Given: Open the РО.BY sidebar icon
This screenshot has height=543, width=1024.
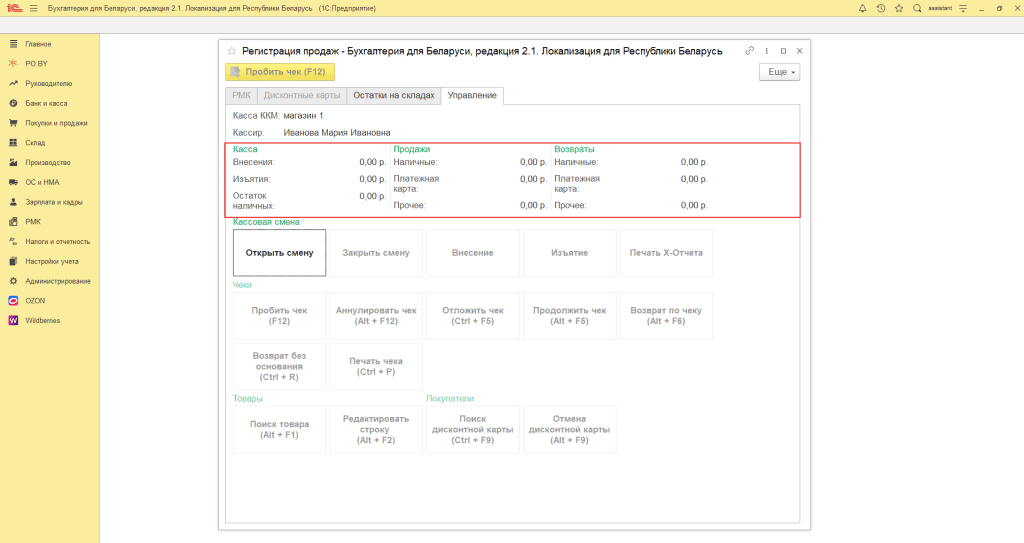Looking at the screenshot, I should pyautogui.click(x=13, y=63).
